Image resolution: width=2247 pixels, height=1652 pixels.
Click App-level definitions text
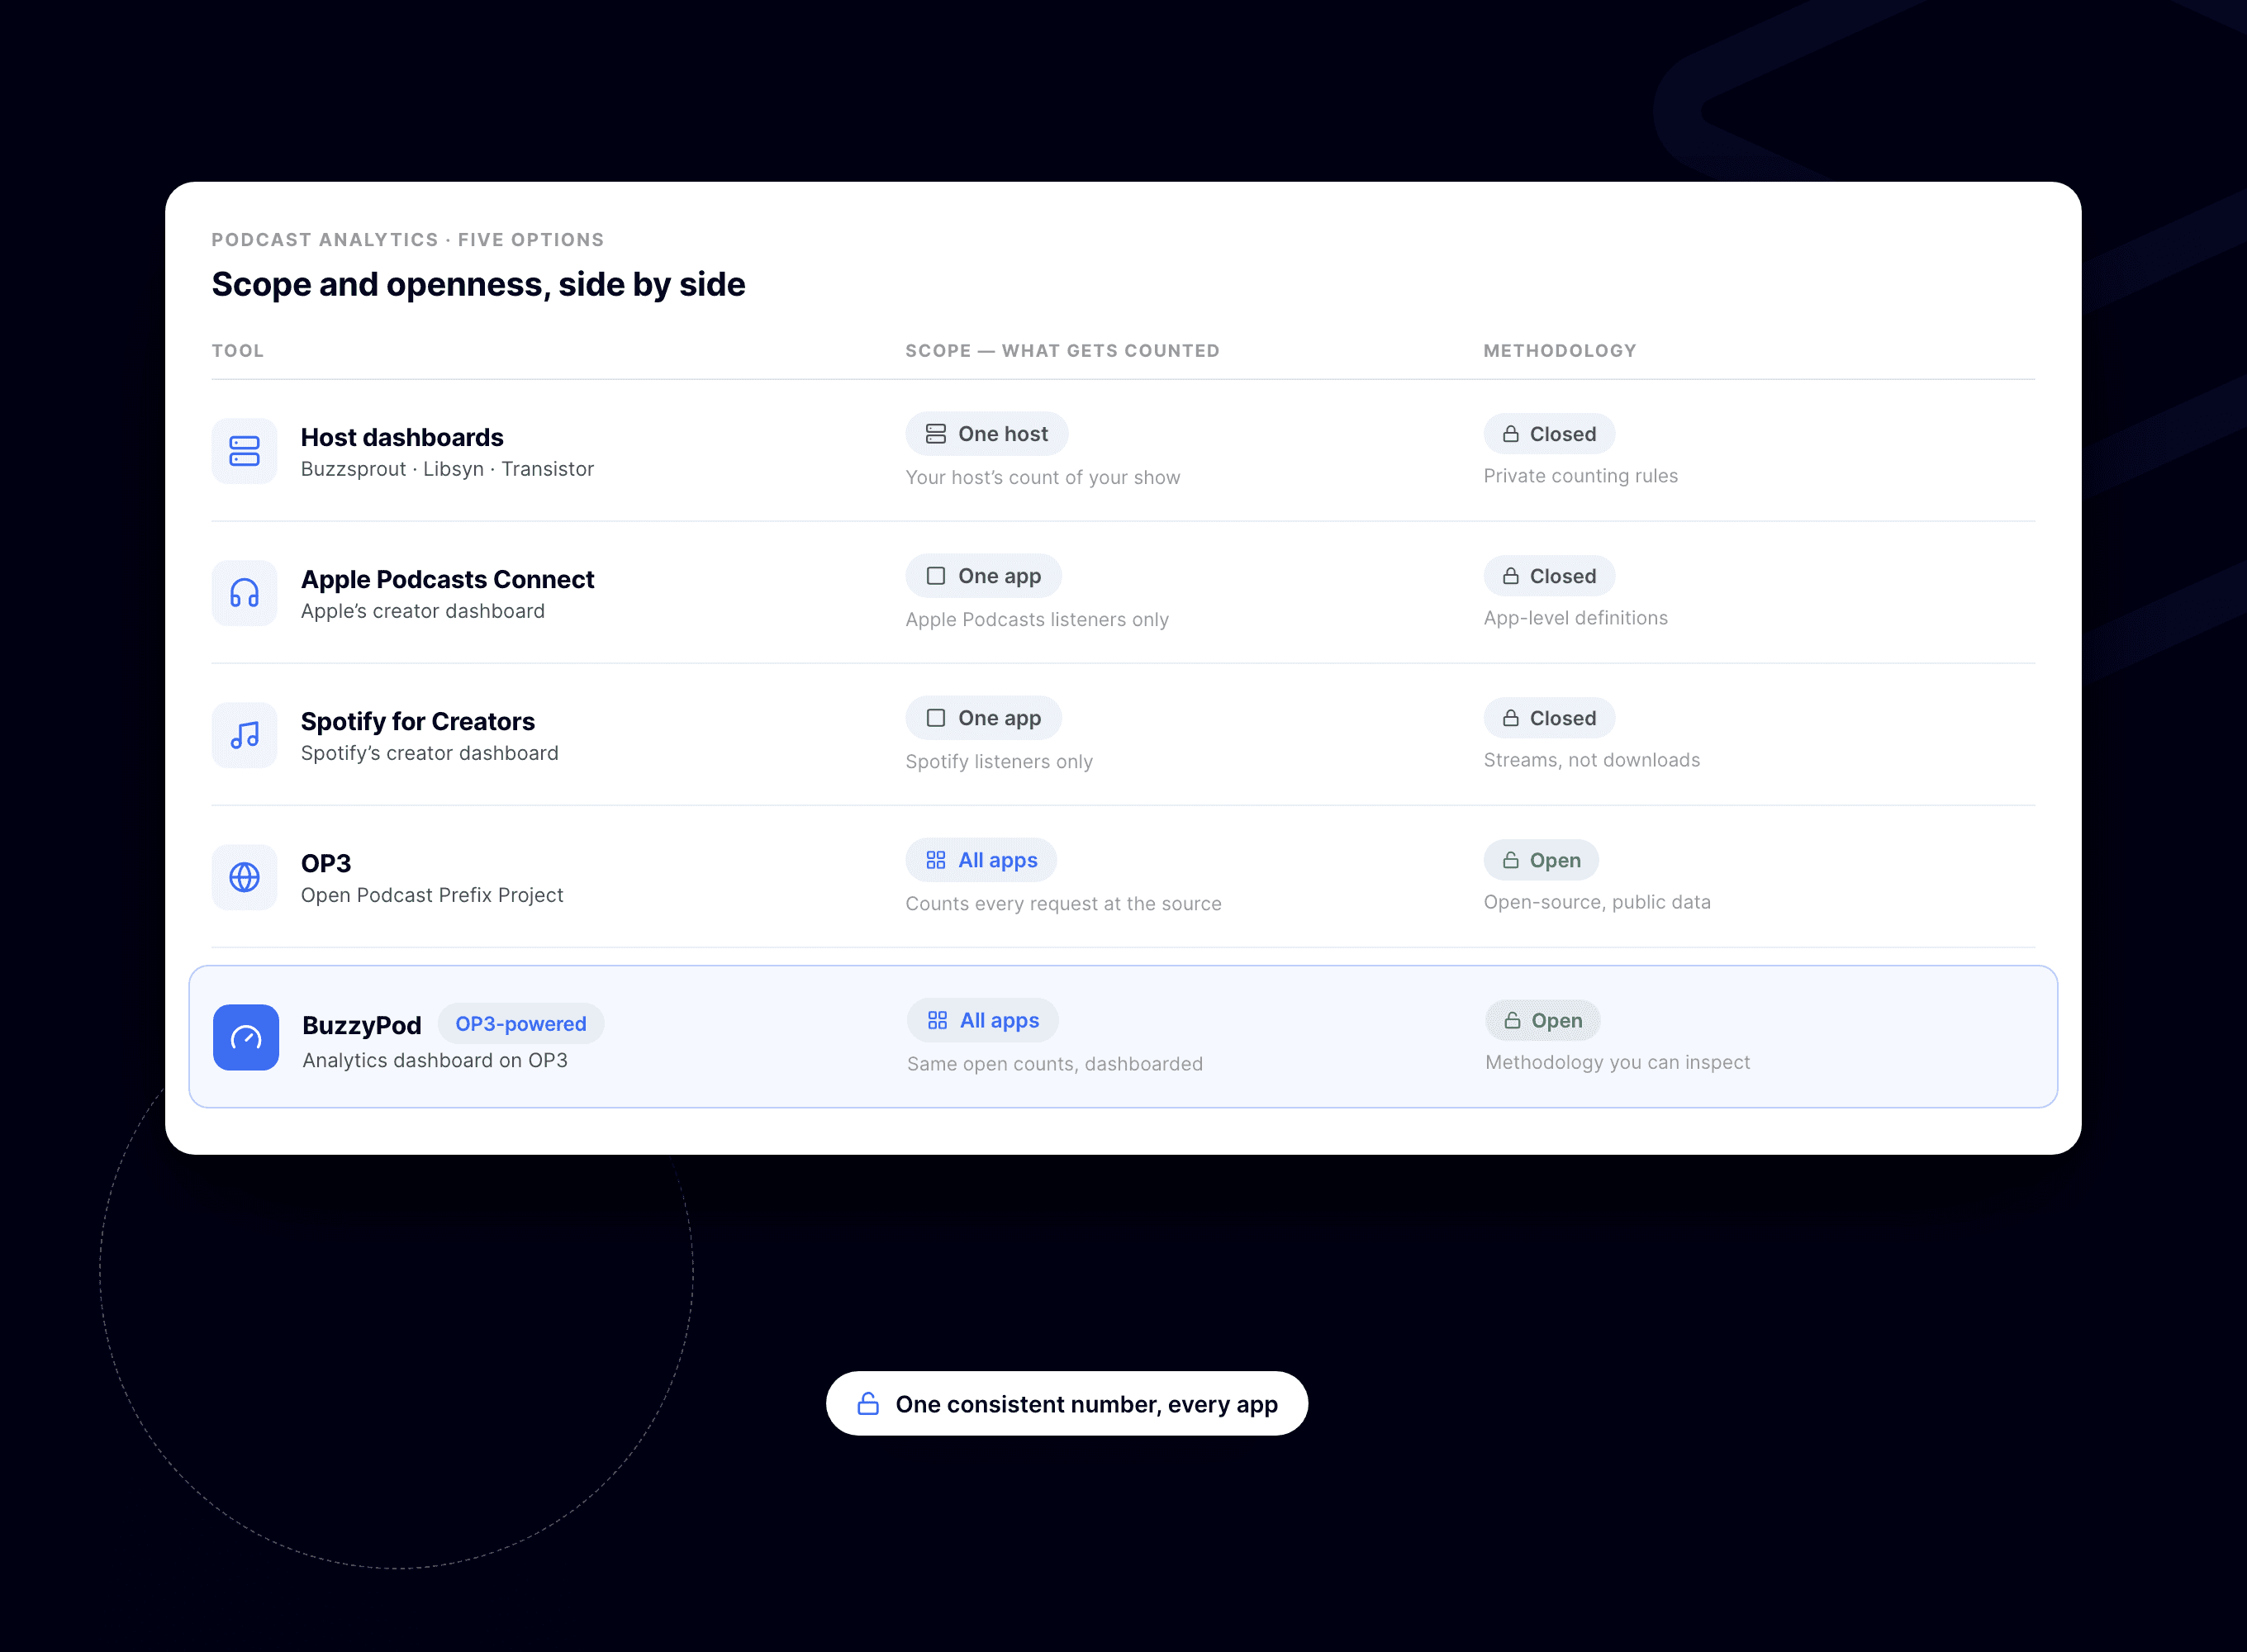1576,618
